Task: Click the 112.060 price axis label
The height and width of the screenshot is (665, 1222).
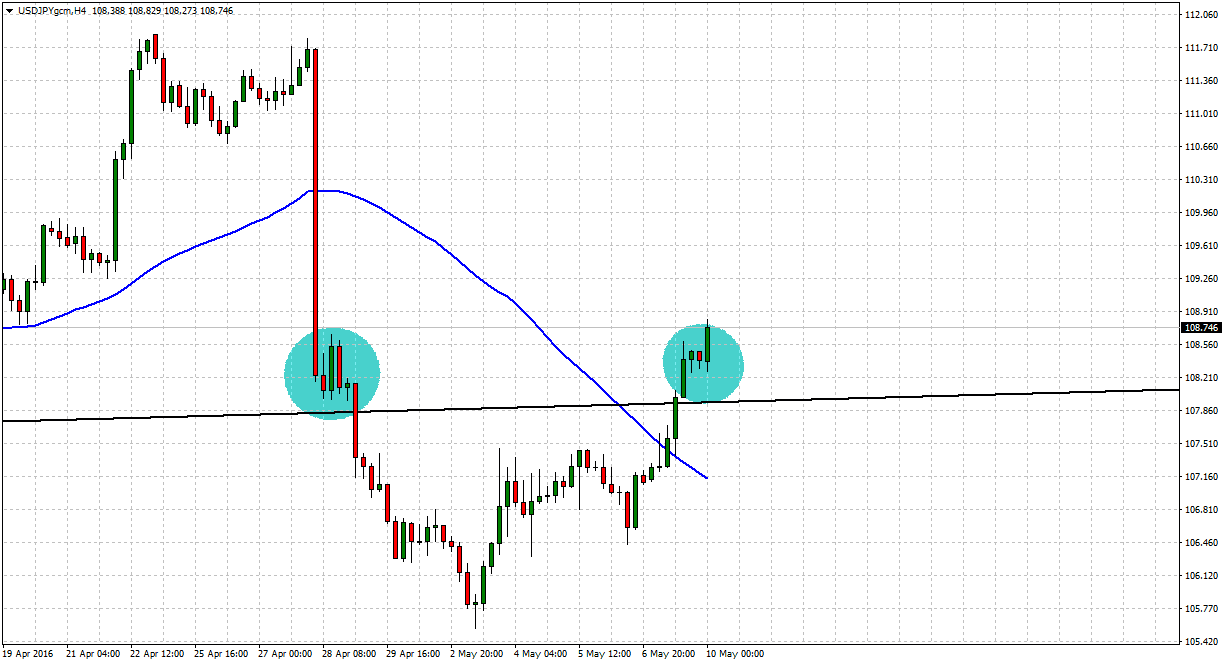Action: (x=1201, y=15)
